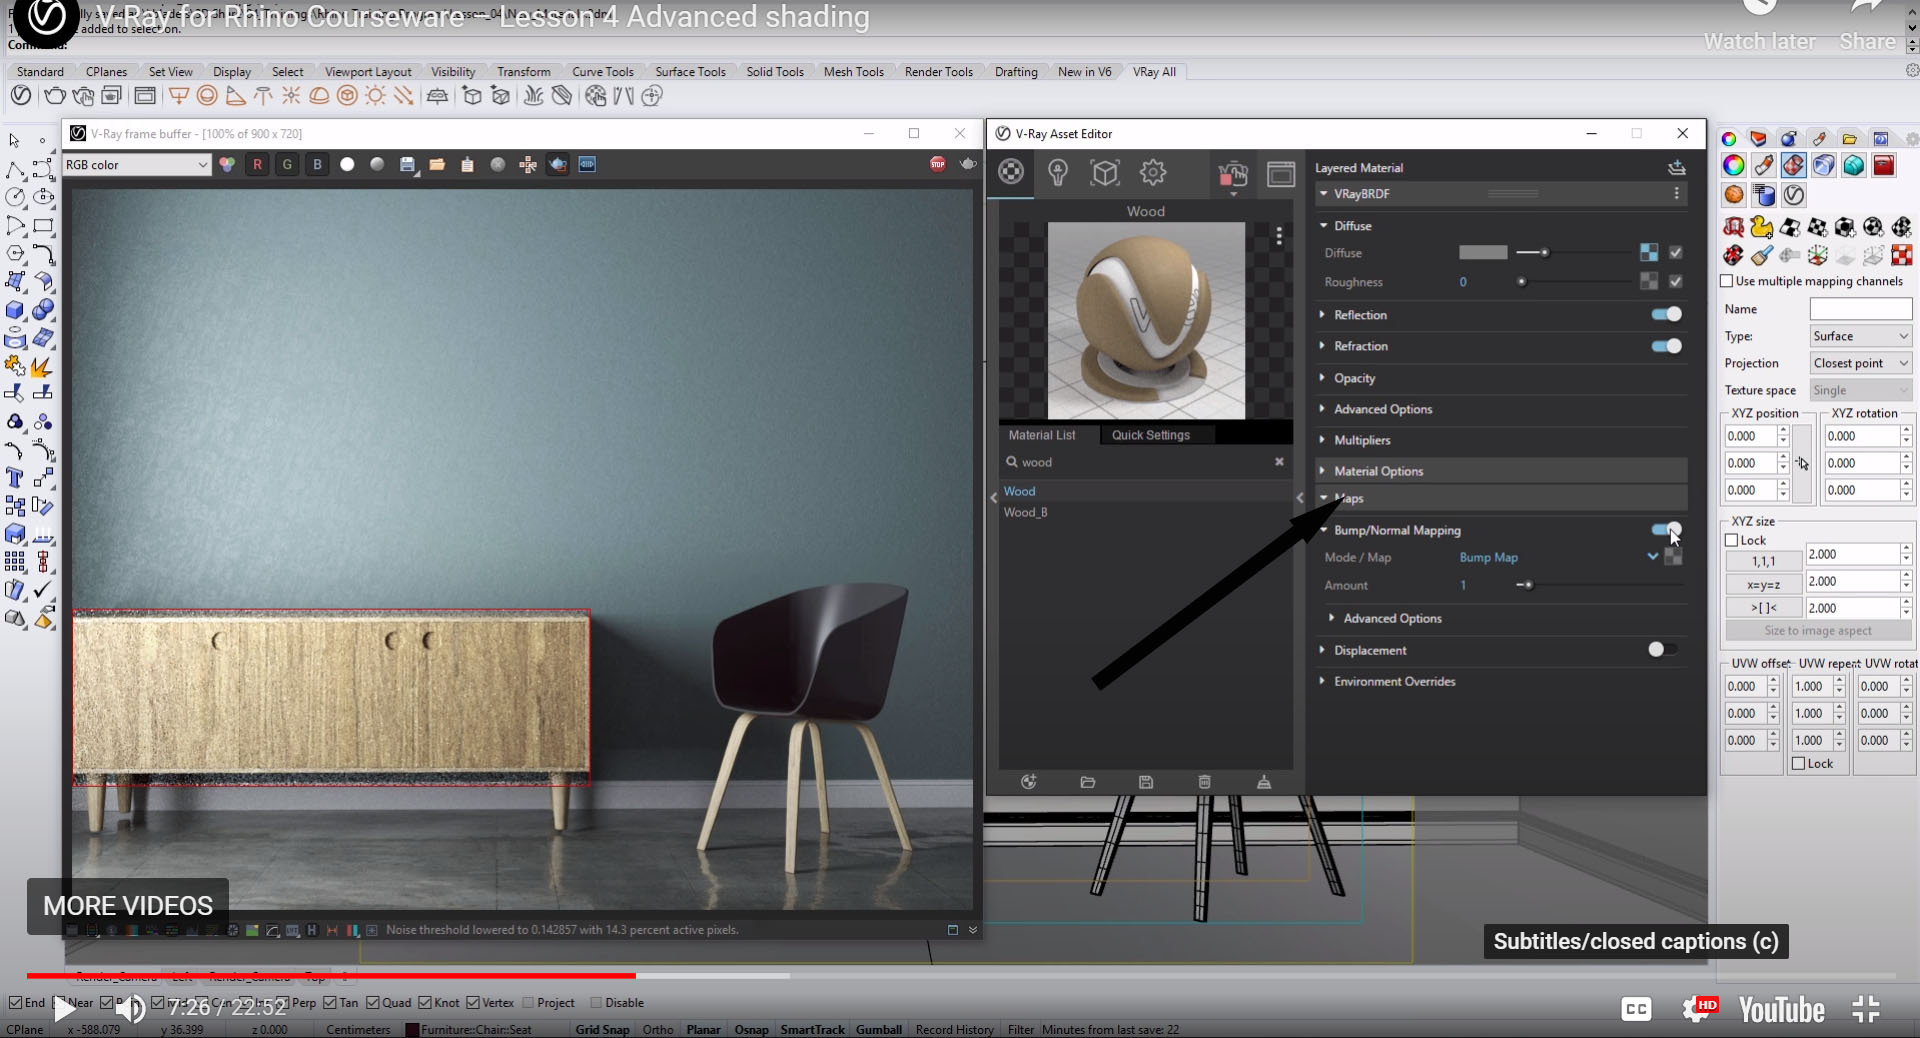The height and width of the screenshot is (1038, 1920).
Task: Uncheck the Diffuse texture checkbox
Action: (x=1676, y=252)
